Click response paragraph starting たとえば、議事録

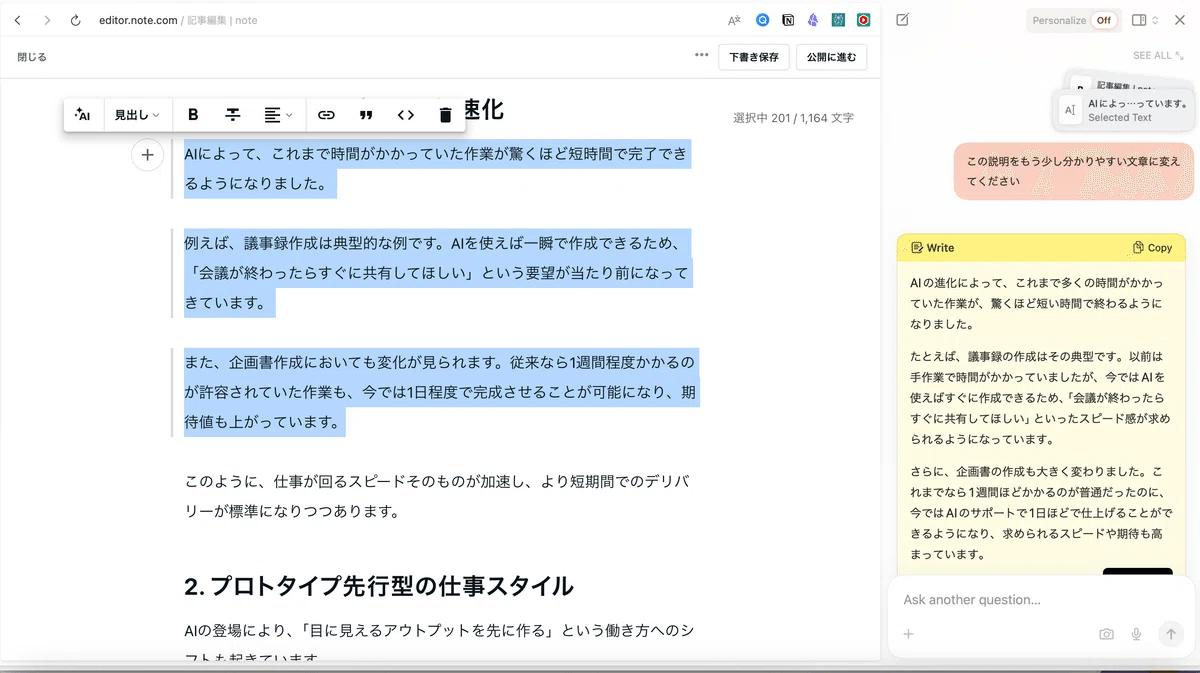[x=1040, y=397]
